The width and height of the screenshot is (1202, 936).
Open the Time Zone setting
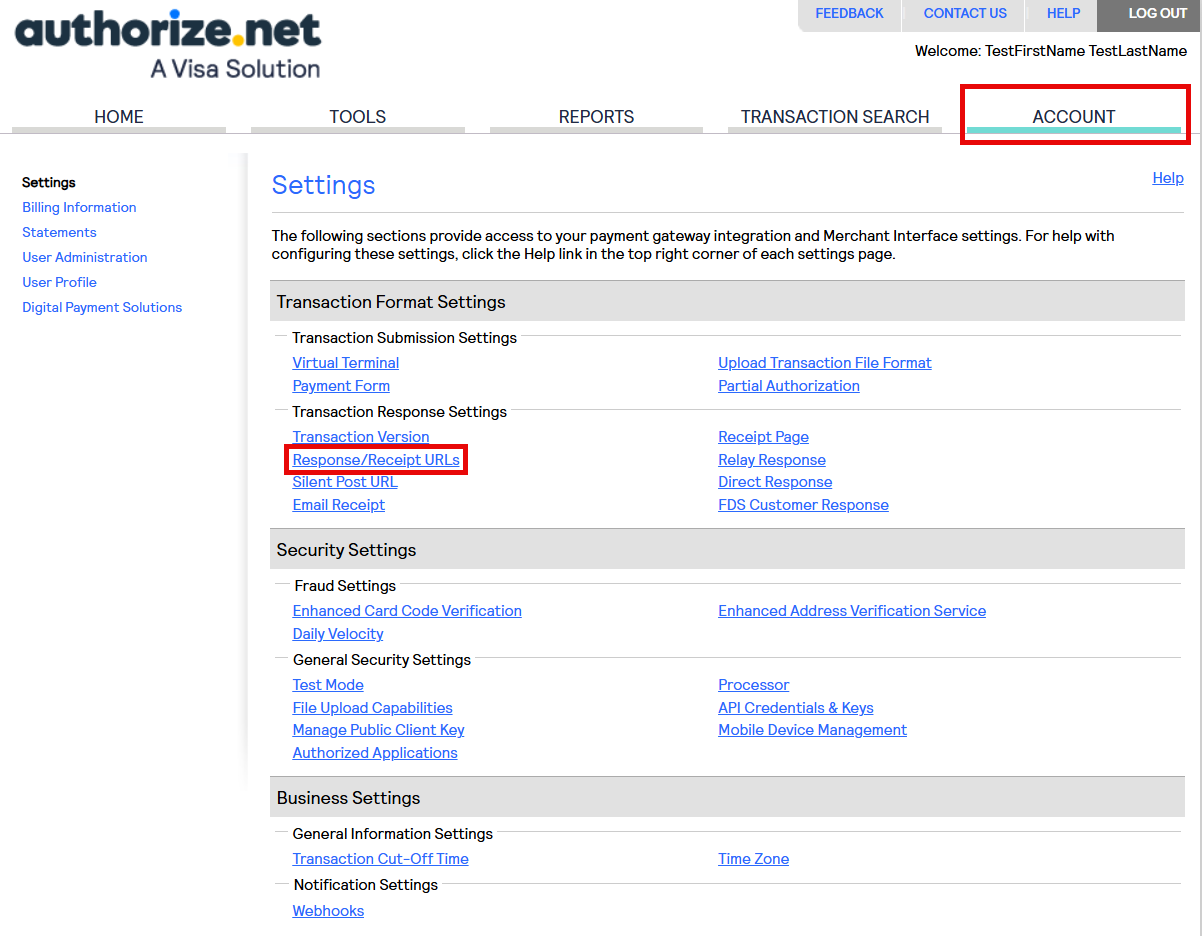(x=753, y=859)
